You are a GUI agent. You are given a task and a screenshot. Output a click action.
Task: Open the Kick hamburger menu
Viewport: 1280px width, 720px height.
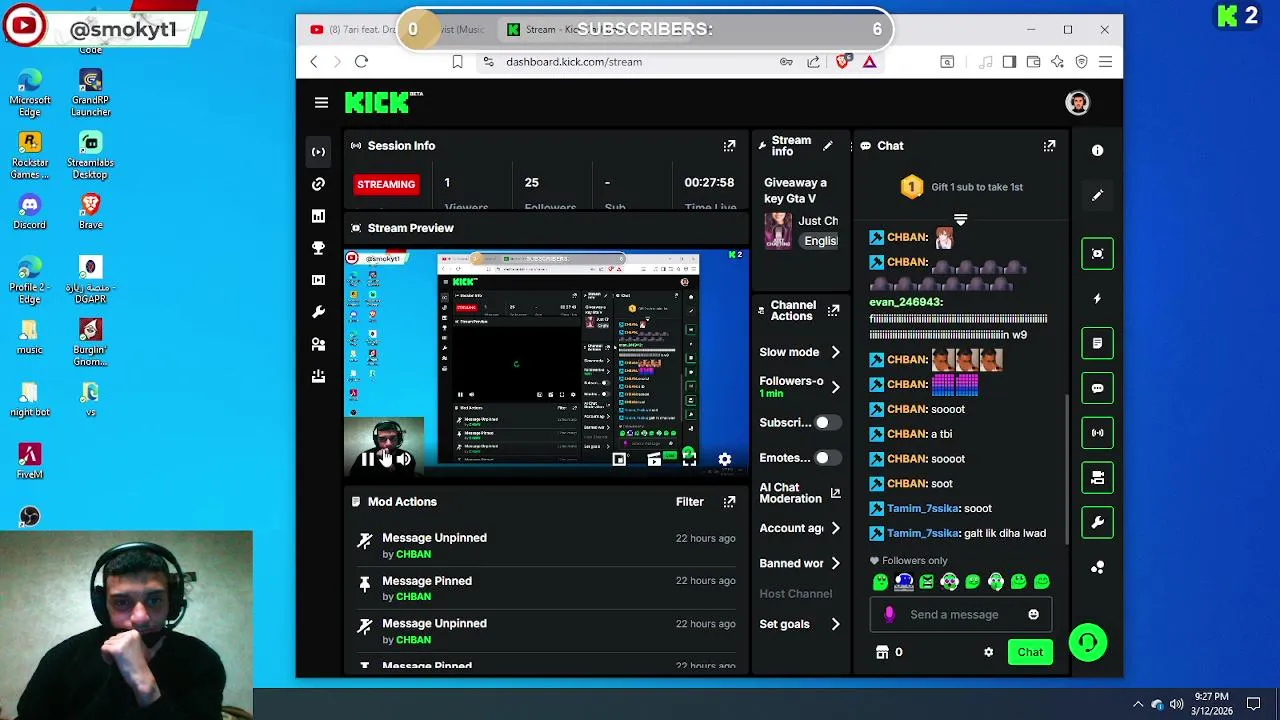(321, 102)
